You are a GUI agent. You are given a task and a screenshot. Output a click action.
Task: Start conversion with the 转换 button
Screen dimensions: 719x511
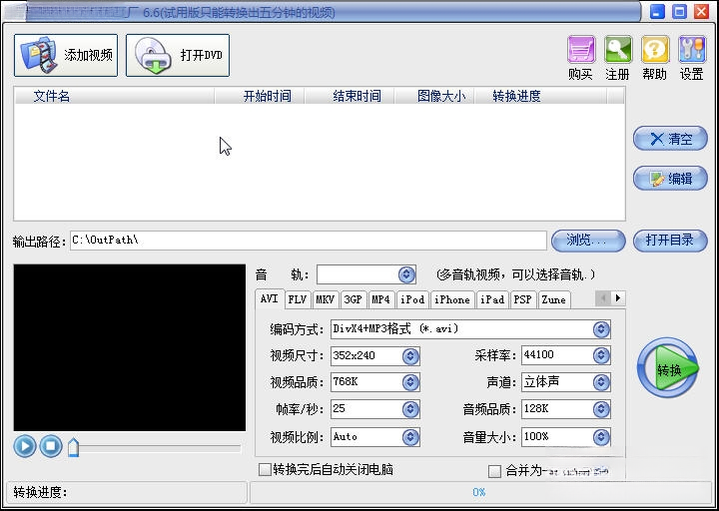pos(668,368)
